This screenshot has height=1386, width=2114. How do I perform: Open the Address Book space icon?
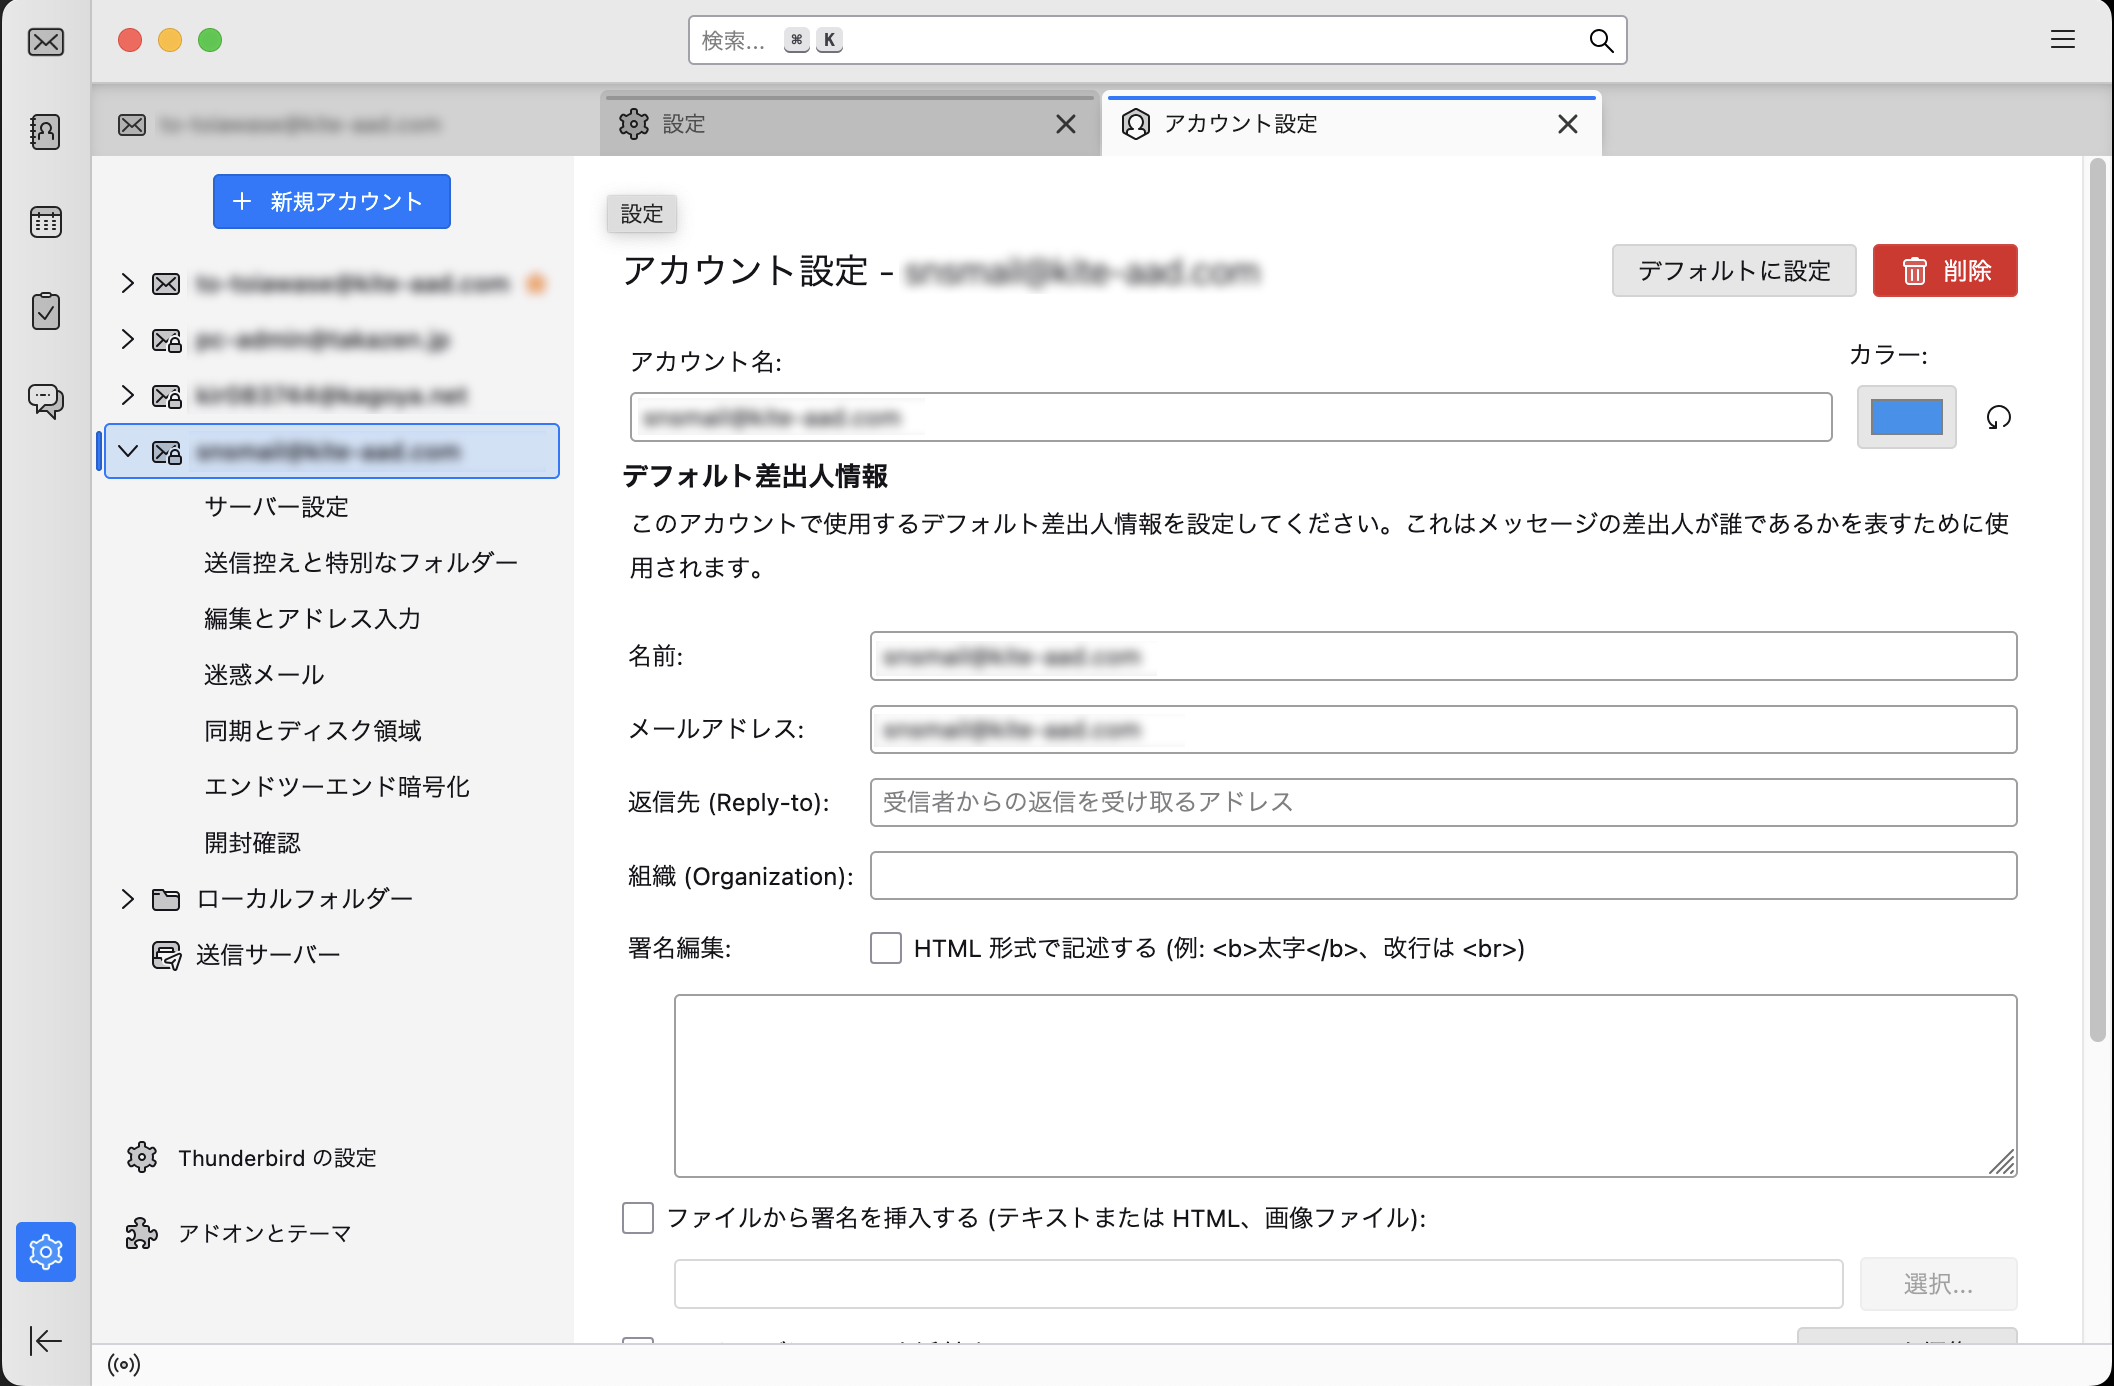46,132
